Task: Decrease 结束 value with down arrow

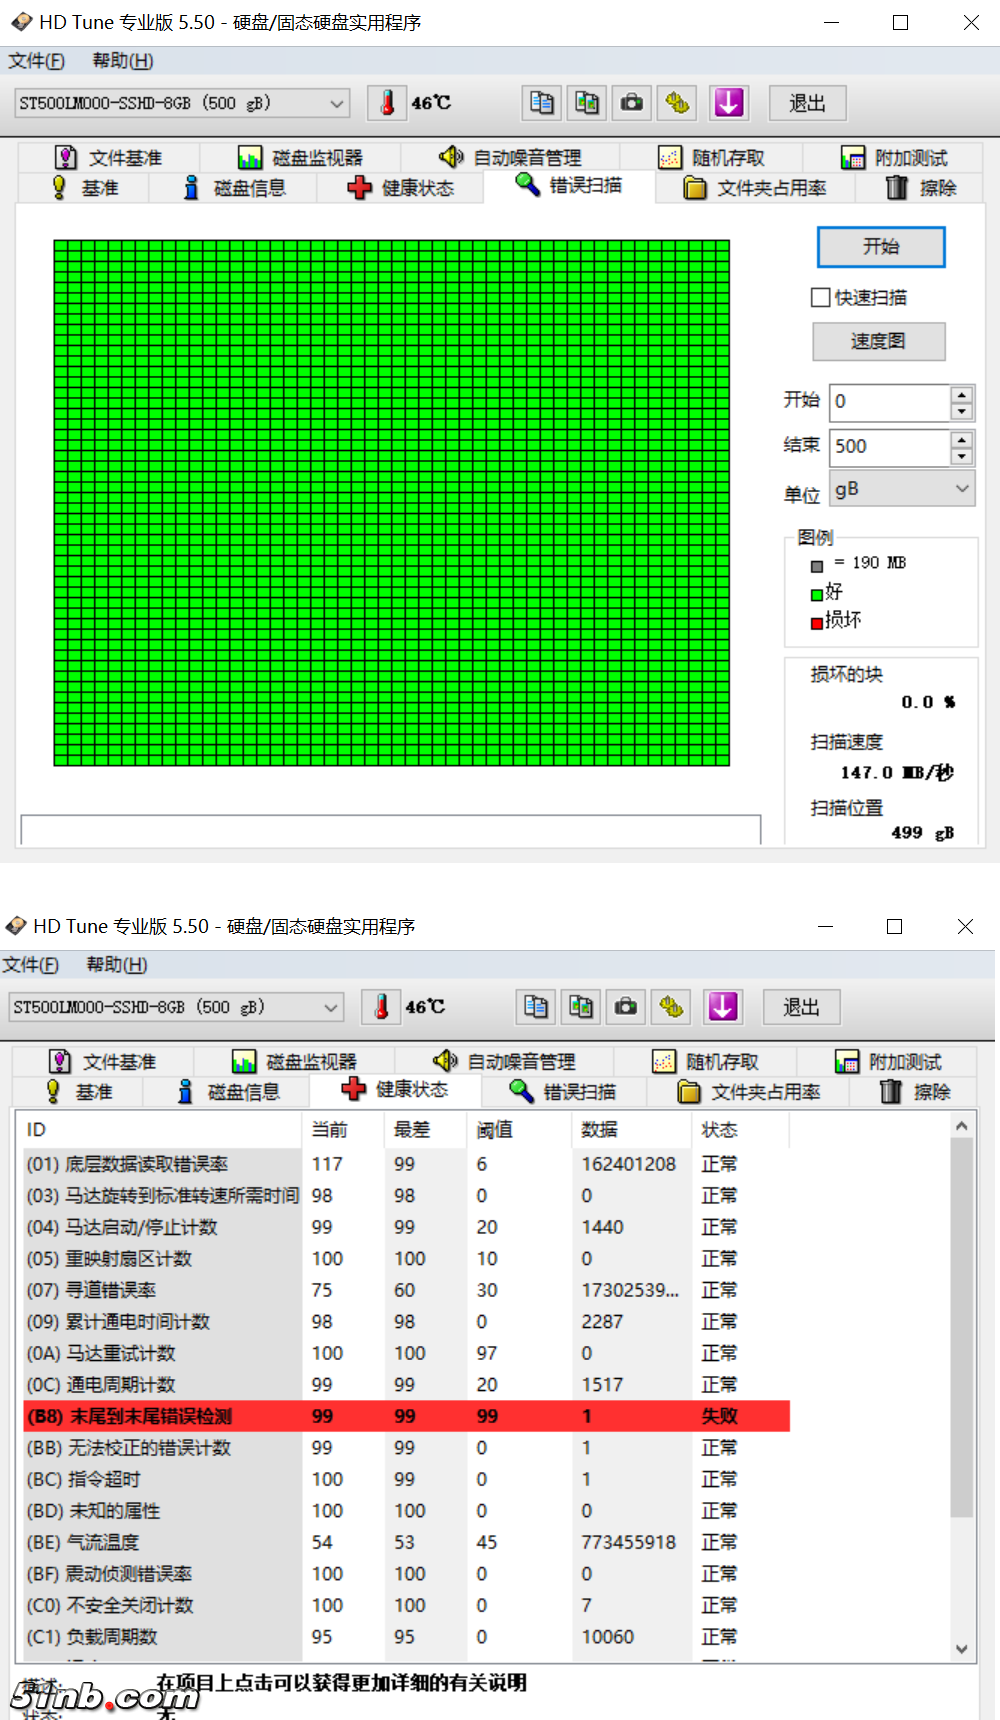Action: [x=961, y=456]
